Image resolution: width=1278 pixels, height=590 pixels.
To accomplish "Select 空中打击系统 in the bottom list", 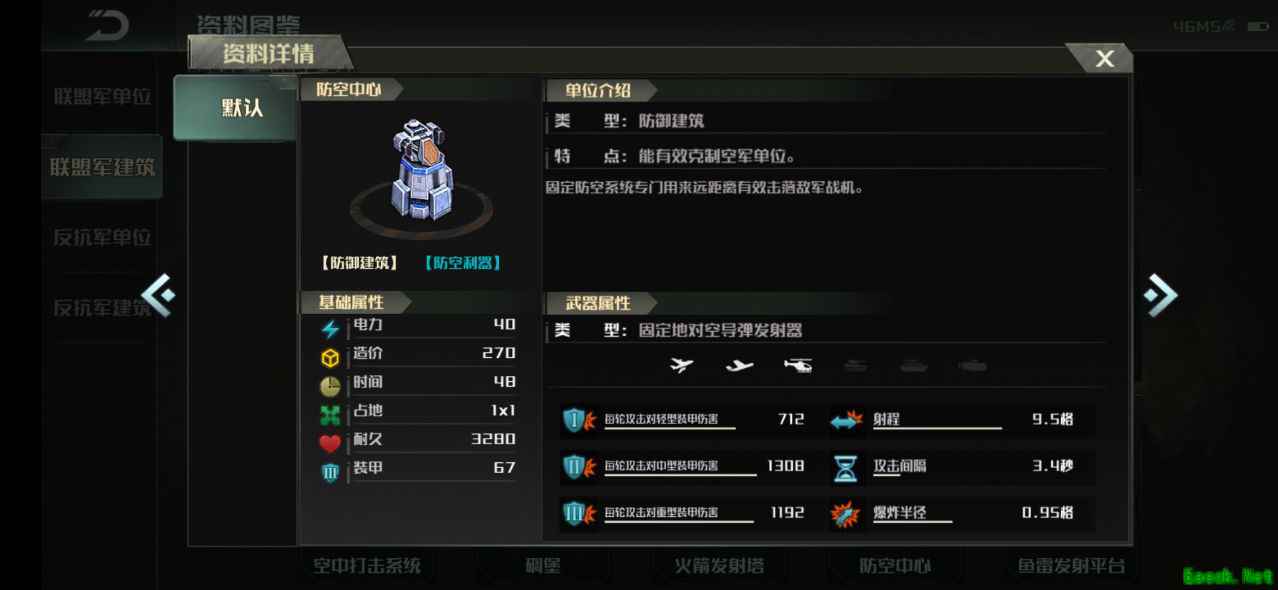I will (x=366, y=566).
